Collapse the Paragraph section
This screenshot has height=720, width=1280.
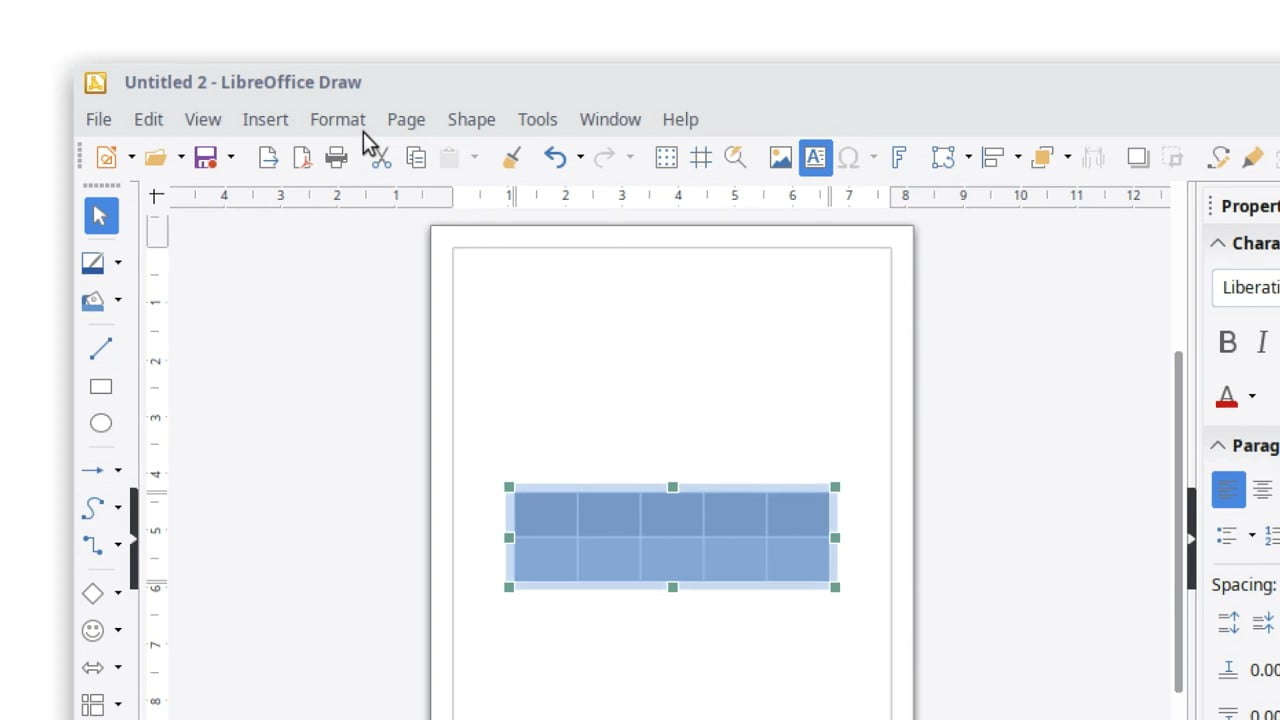[x=1218, y=445]
